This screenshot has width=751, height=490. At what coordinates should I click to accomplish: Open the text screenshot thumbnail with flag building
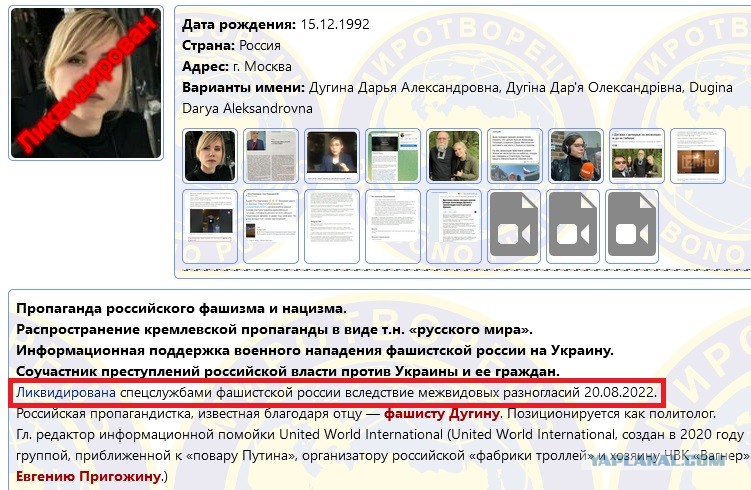tap(514, 156)
